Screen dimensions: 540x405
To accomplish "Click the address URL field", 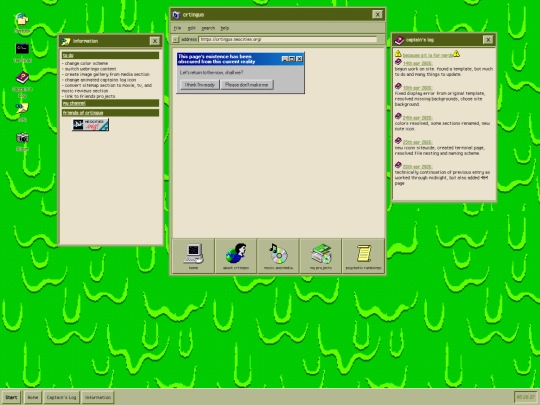I will pyautogui.click(x=288, y=40).
